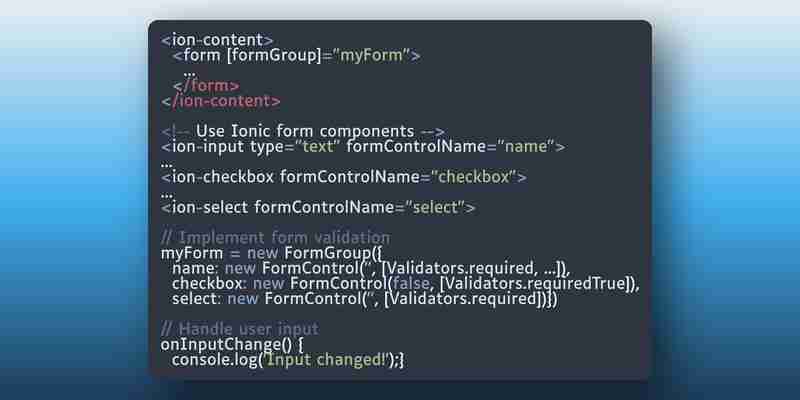Click the ion-checkbox formControlName line
Screen dimensions: 800x400
tap(344, 177)
